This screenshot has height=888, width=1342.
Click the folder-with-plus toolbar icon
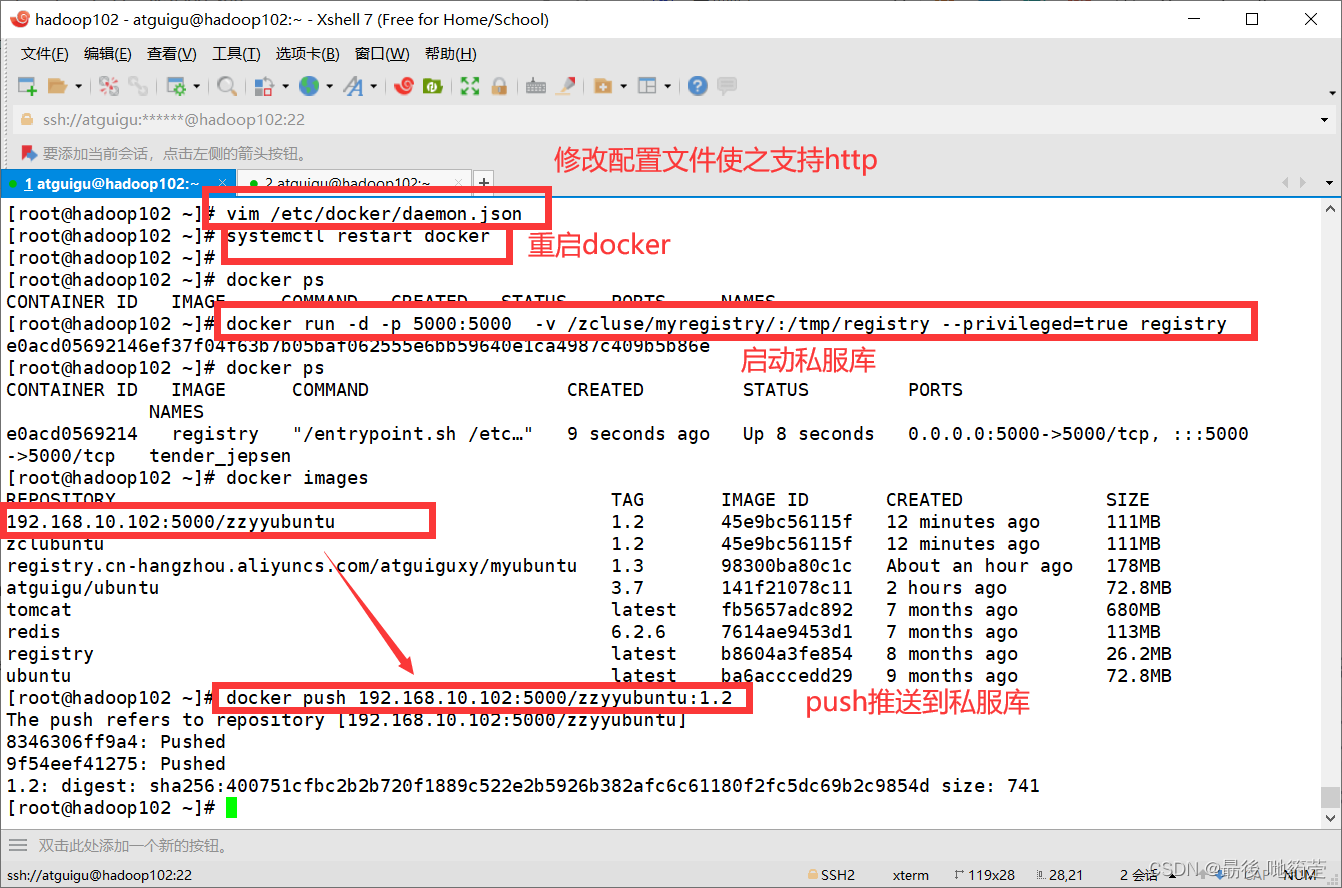click(603, 86)
